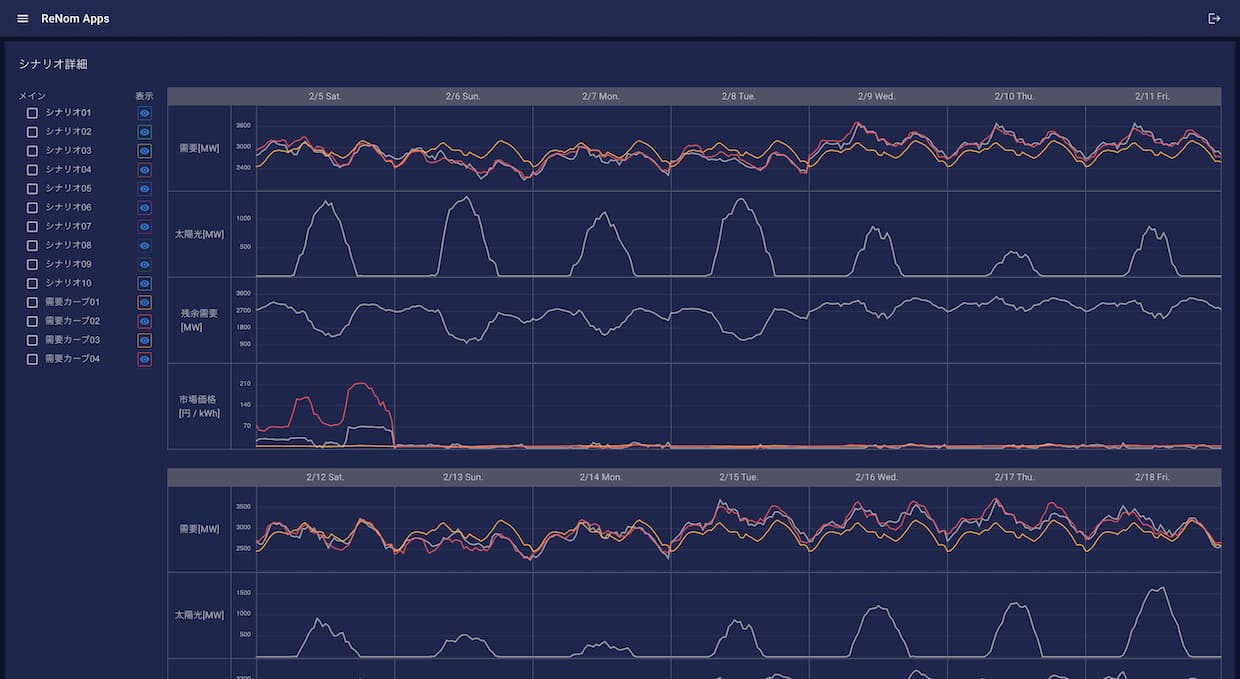The width and height of the screenshot is (1240, 679).
Task: Click the 市場価格 row label
Action: [199, 405]
